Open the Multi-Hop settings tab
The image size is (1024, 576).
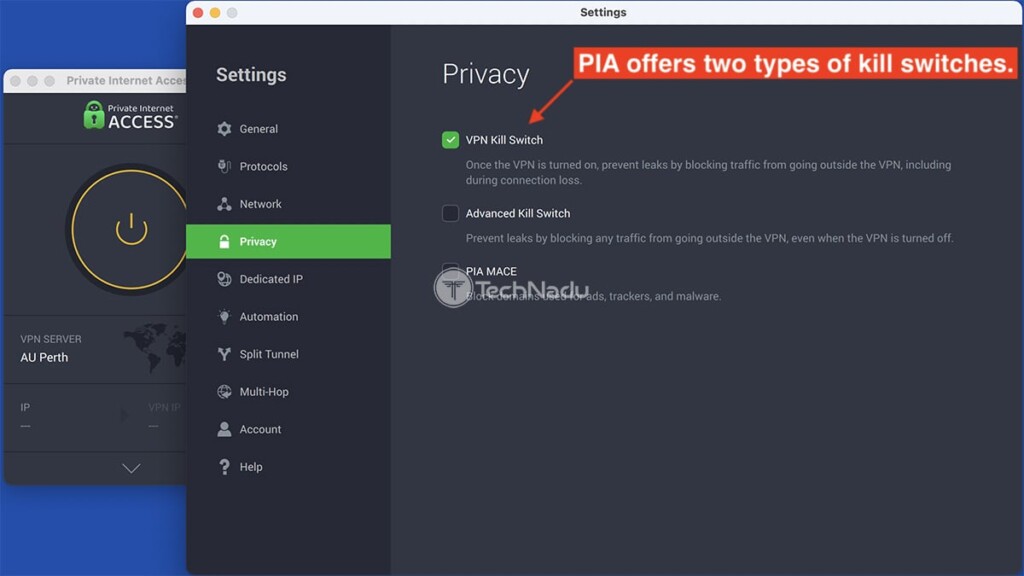(289, 392)
